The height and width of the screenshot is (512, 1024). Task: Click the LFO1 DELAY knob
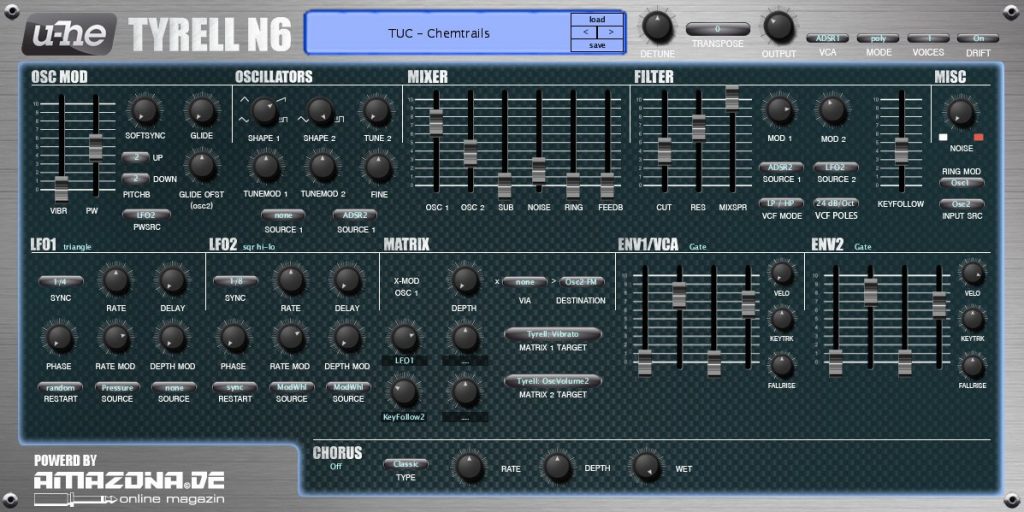coord(172,281)
